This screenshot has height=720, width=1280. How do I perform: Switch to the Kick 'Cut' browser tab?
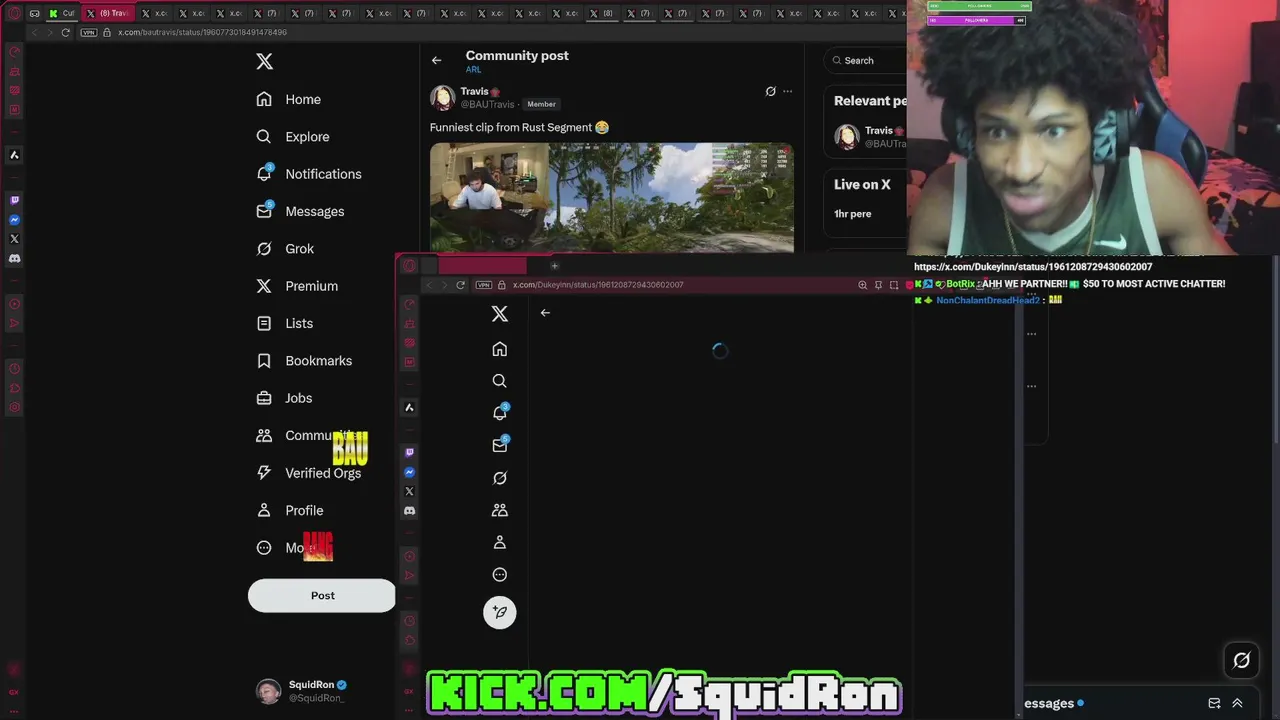coord(64,13)
